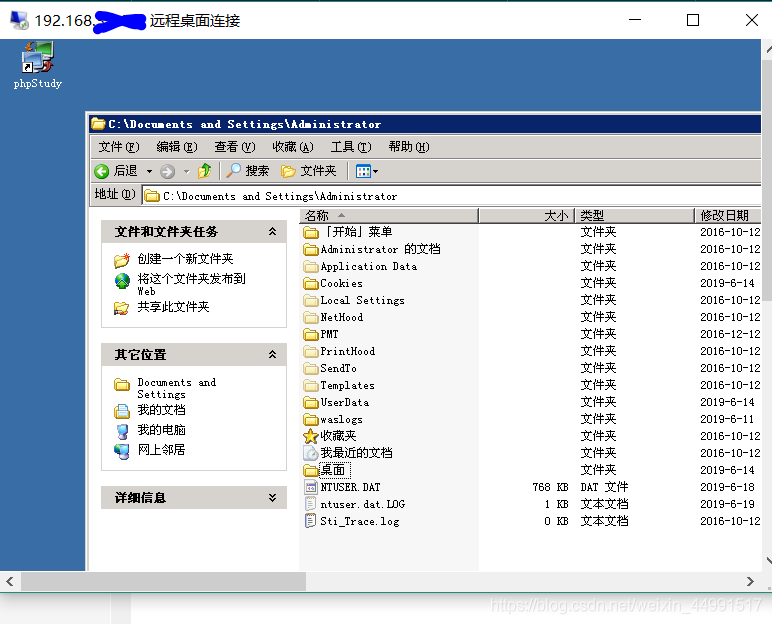Open the phpStudy desktop shortcut
The width and height of the screenshot is (772, 624).
point(37,65)
